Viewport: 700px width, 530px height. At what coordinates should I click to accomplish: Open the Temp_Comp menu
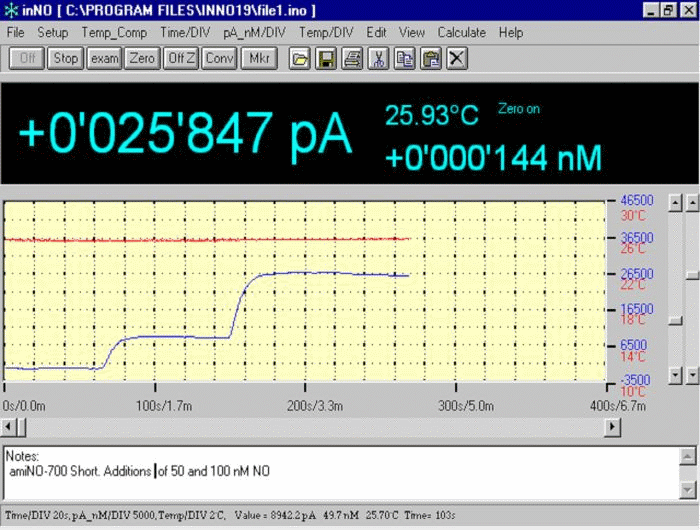pos(114,33)
